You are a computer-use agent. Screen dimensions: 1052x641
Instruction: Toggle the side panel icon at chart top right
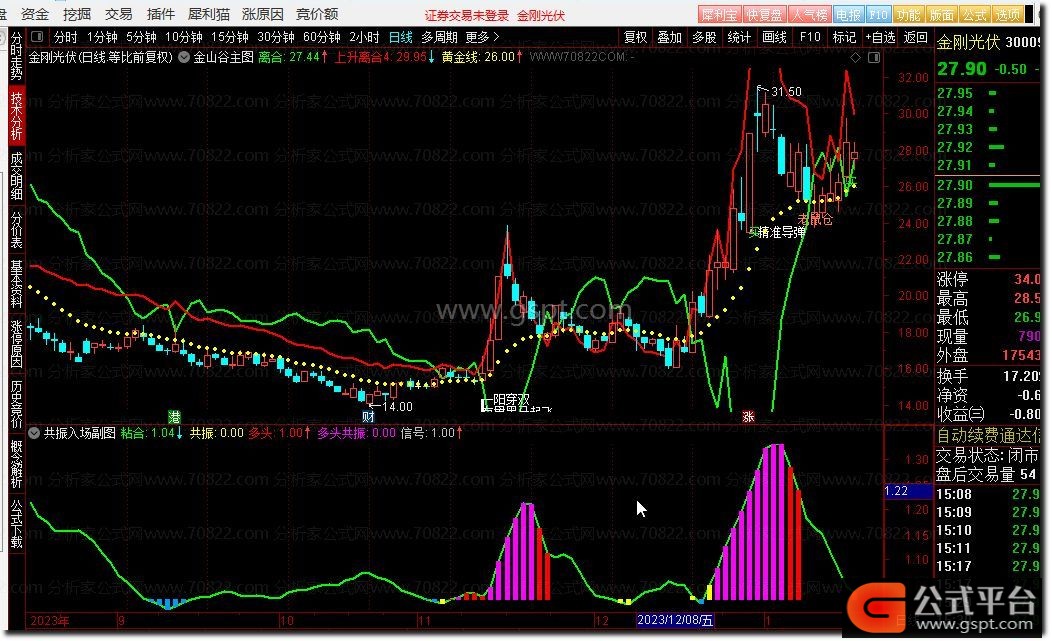[x=874, y=58]
